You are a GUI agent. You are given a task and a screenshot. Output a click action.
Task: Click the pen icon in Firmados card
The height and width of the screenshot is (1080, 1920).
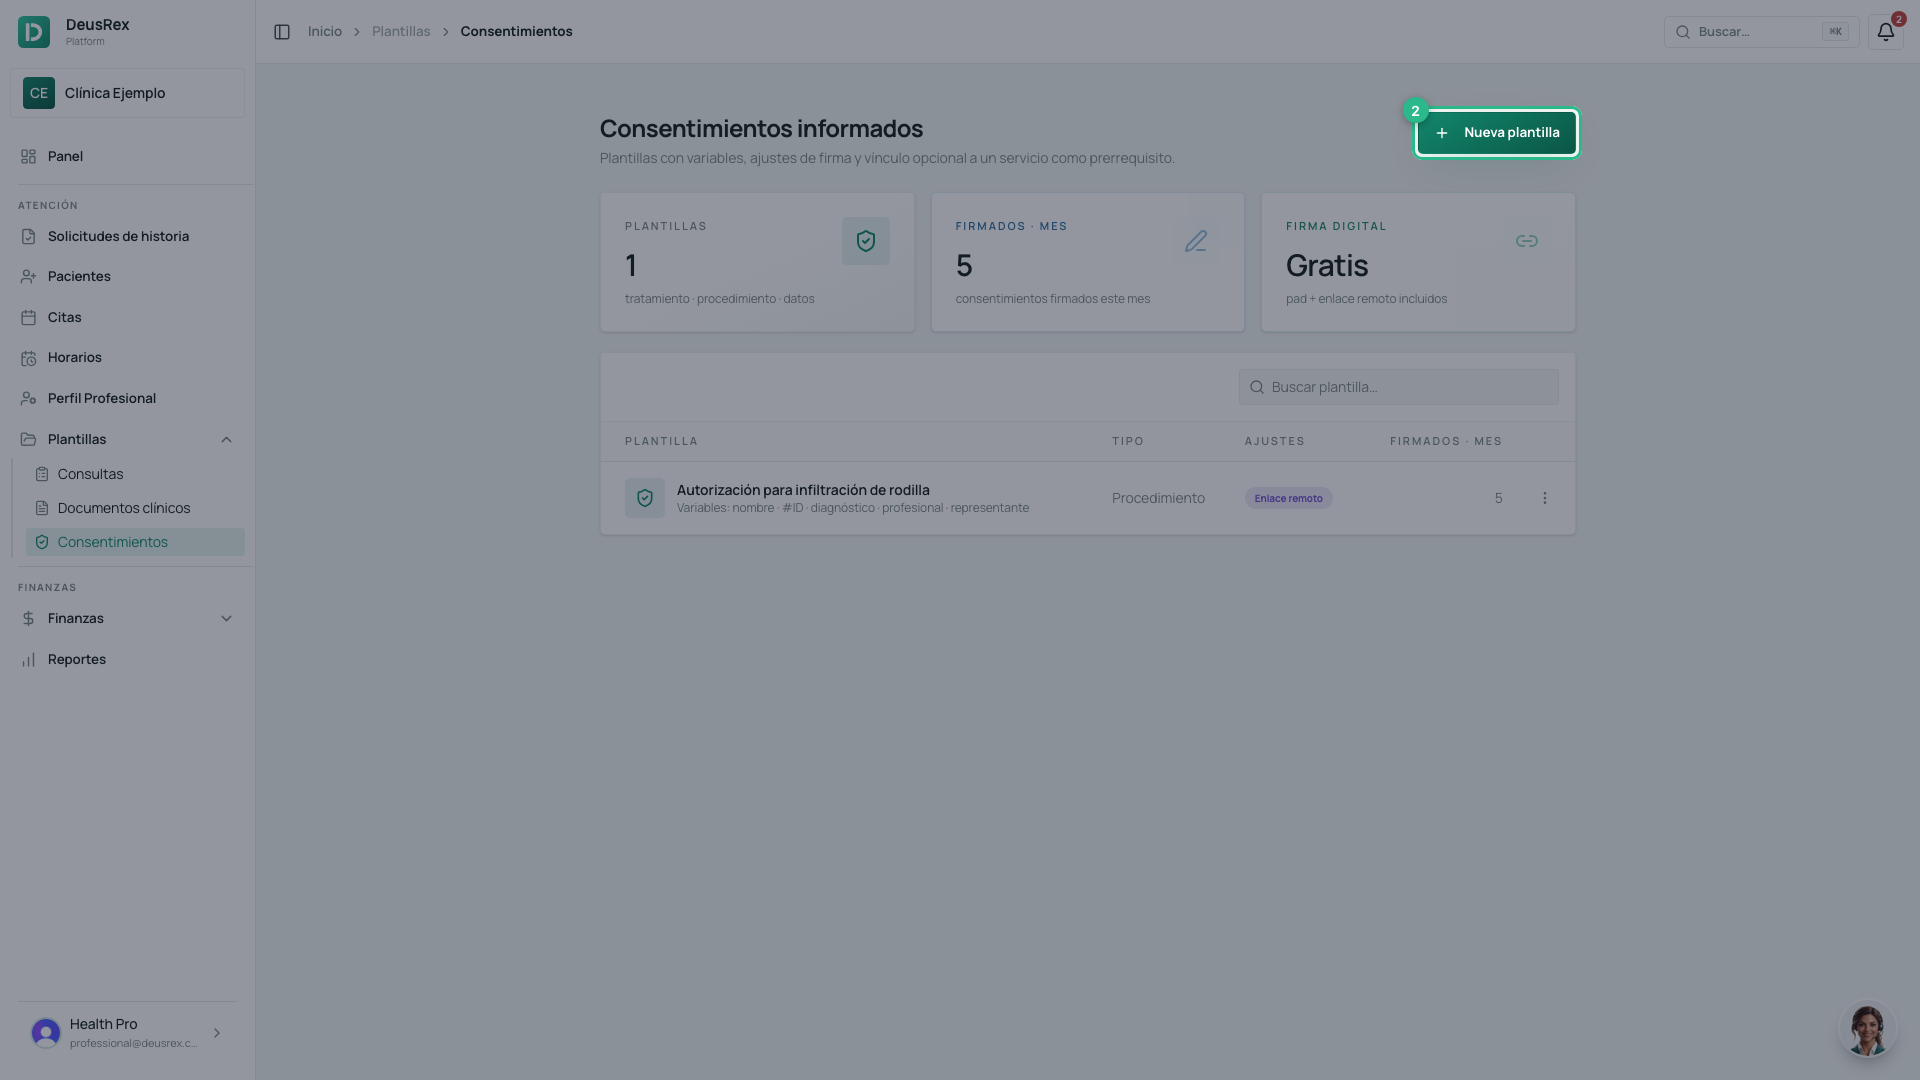pyautogui.click(x=1196, y=241)
